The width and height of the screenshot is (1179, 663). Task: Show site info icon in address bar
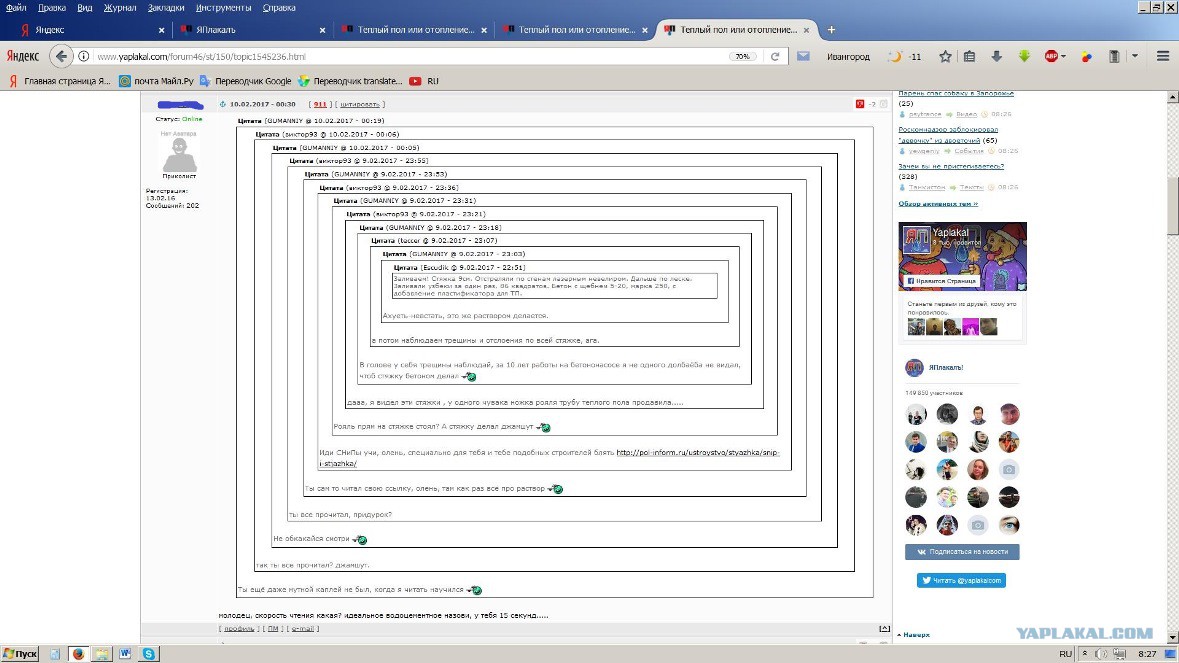coord(83,56)
